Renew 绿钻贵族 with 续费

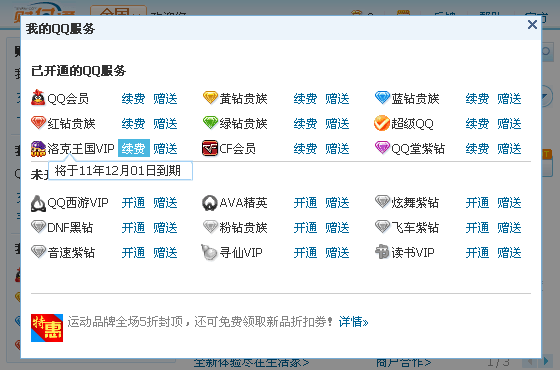point(305,124)
